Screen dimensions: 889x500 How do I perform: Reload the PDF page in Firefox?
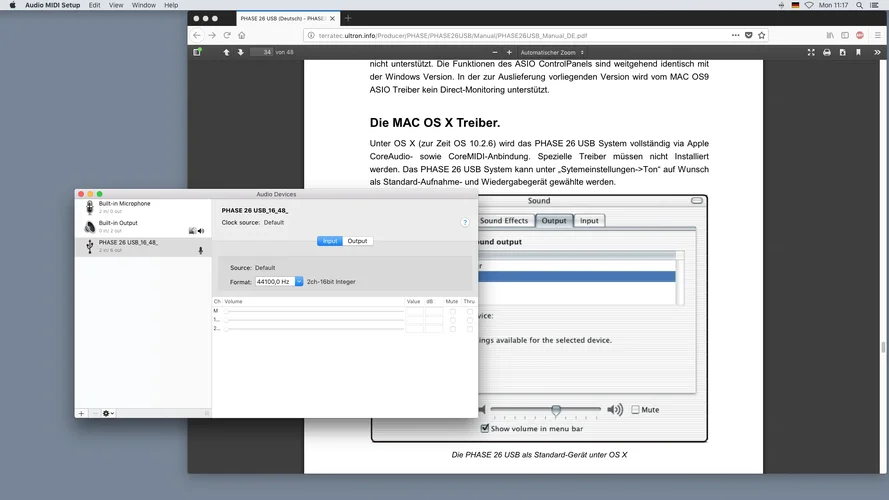pos(227,35)
